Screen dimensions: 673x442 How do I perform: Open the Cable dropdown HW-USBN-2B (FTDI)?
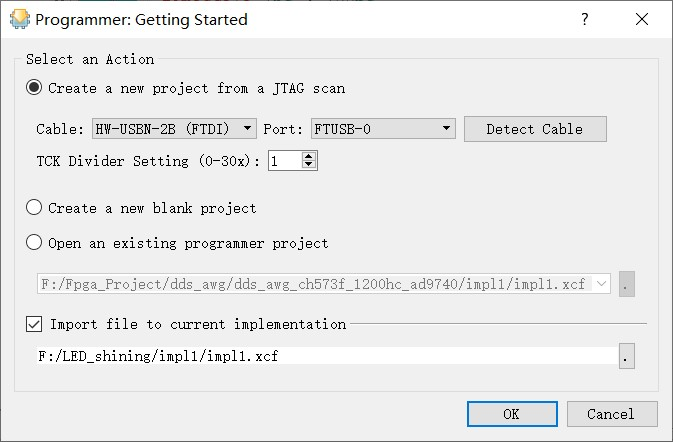pos(174,129)
